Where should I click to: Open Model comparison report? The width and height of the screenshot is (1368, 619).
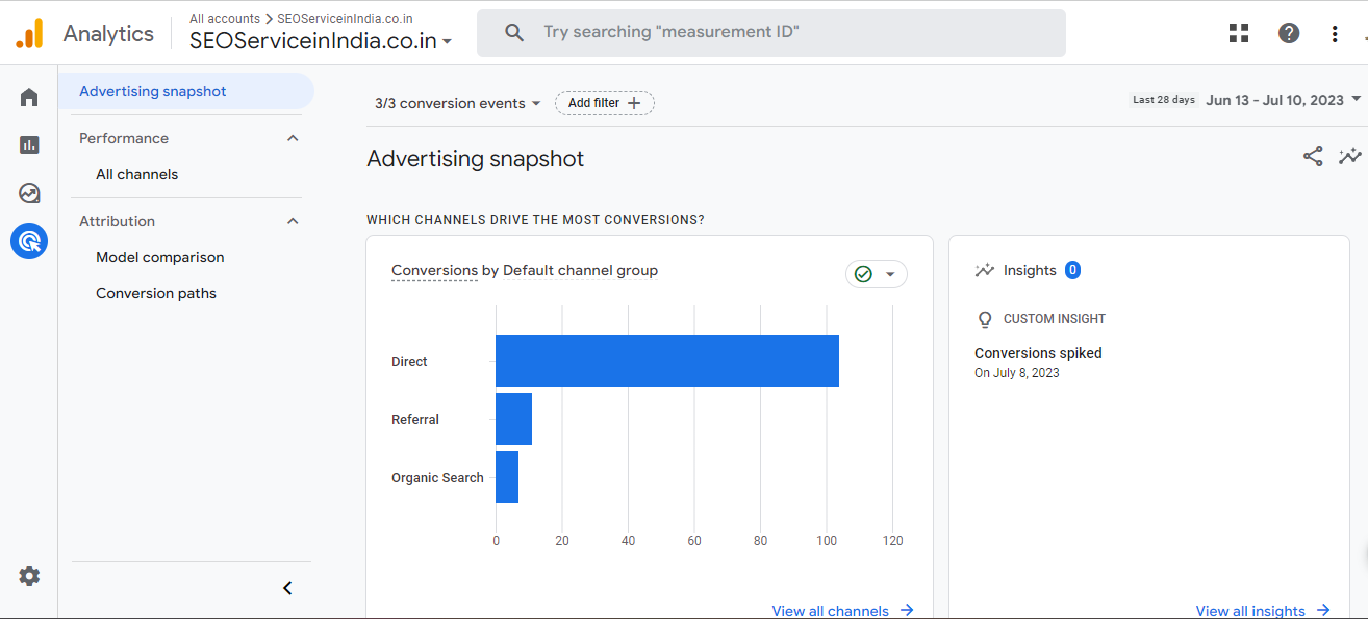160,257
